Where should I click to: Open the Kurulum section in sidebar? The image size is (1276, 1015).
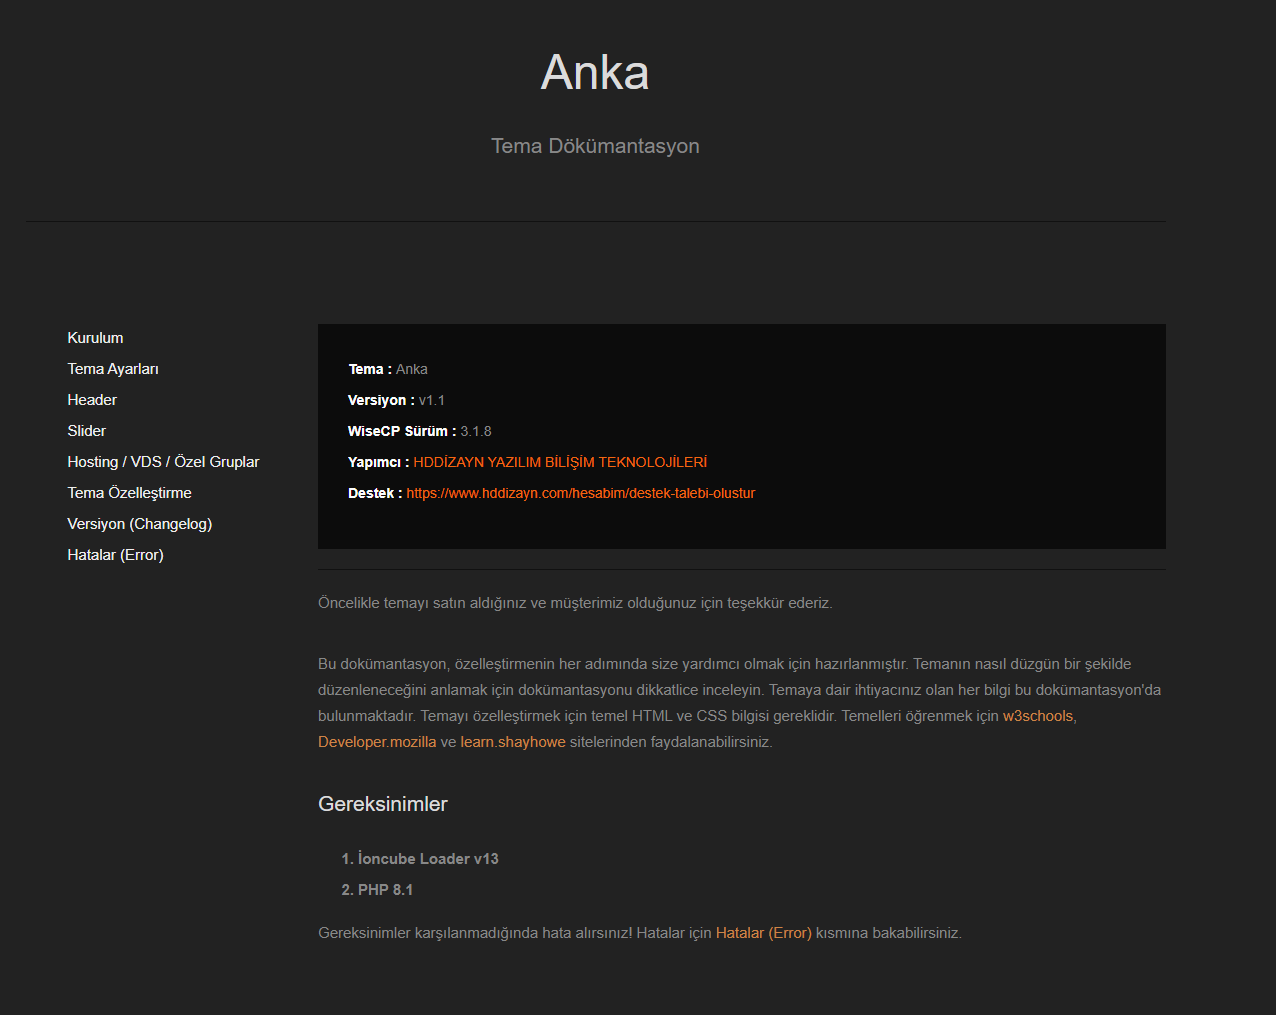(x=95, y=338)
